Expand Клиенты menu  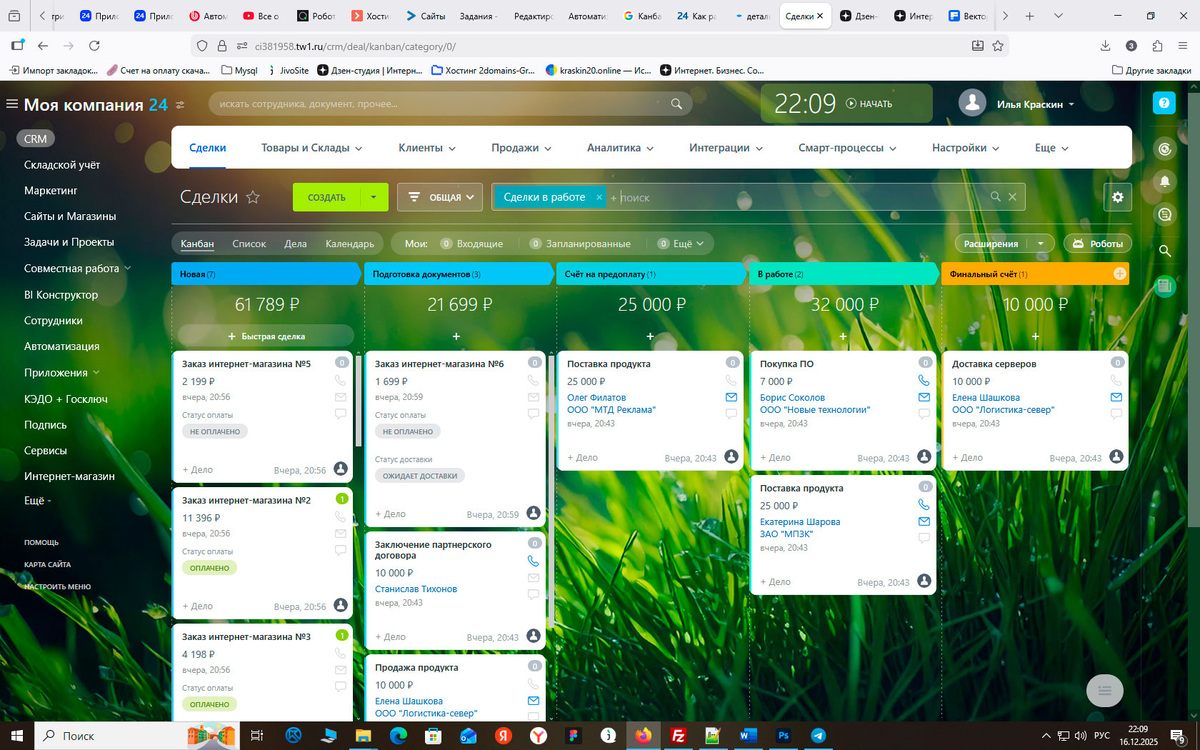(427, 147)
